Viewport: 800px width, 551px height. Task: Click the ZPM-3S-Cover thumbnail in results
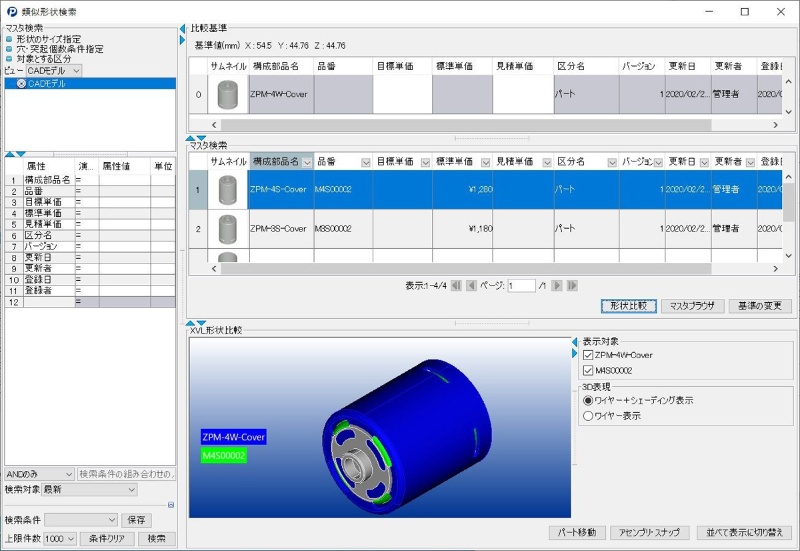tap(228, 229)
